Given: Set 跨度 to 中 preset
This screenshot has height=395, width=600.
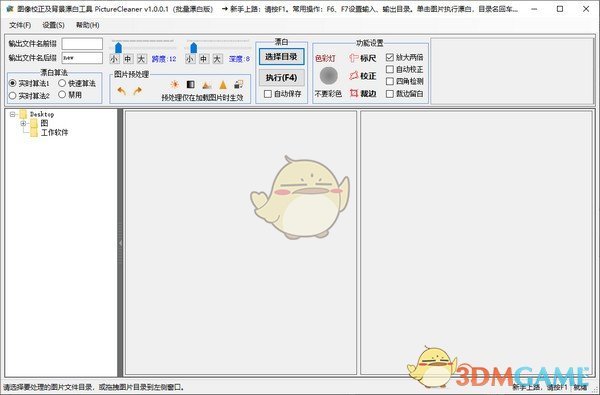Looking at the screenshot, I should (x=128, y=59).
